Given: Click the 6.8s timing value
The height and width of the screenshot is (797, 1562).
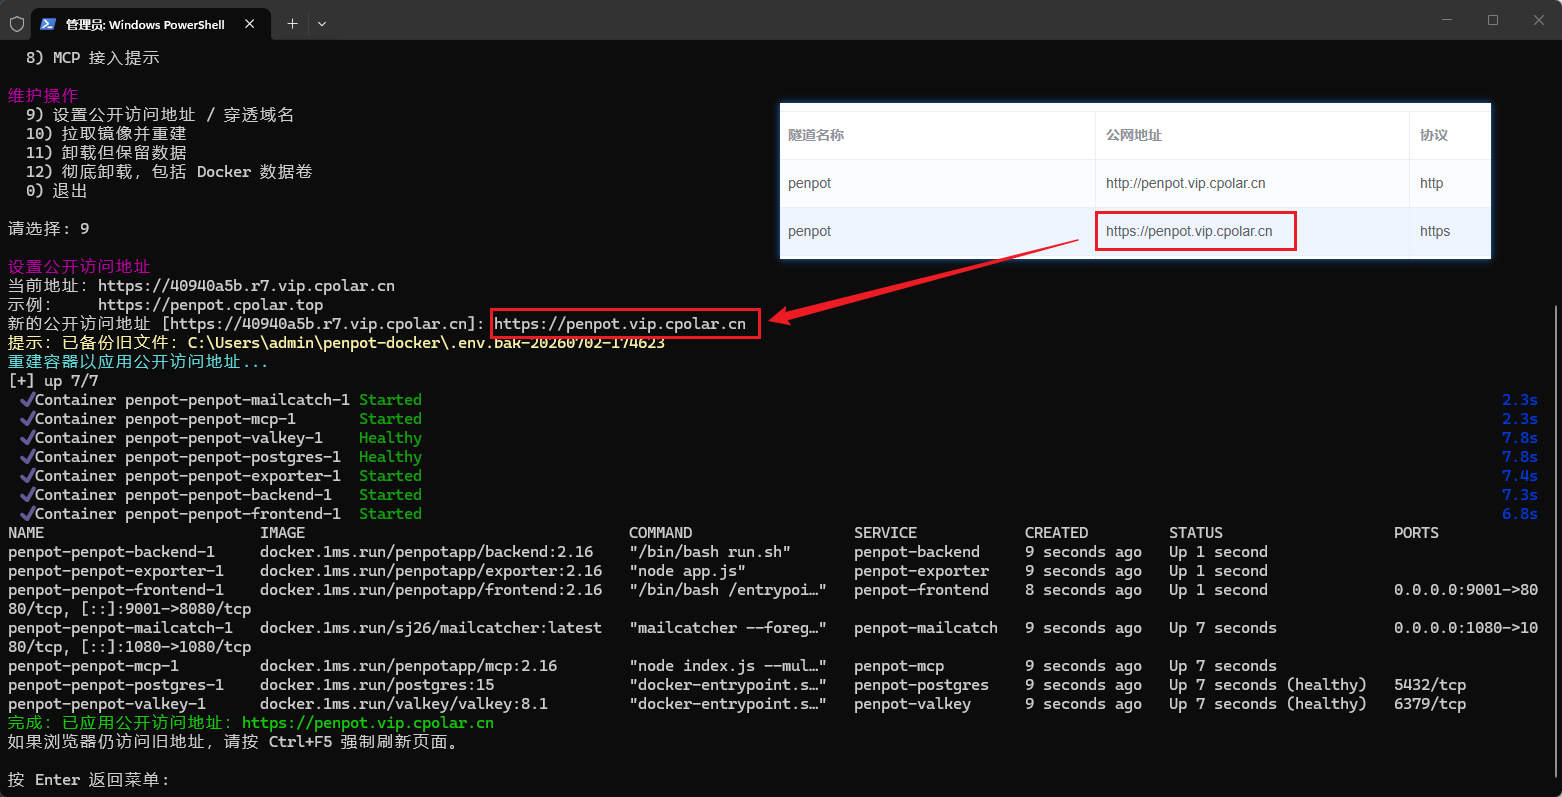Looking at the screenshot, I should 1520,514.
